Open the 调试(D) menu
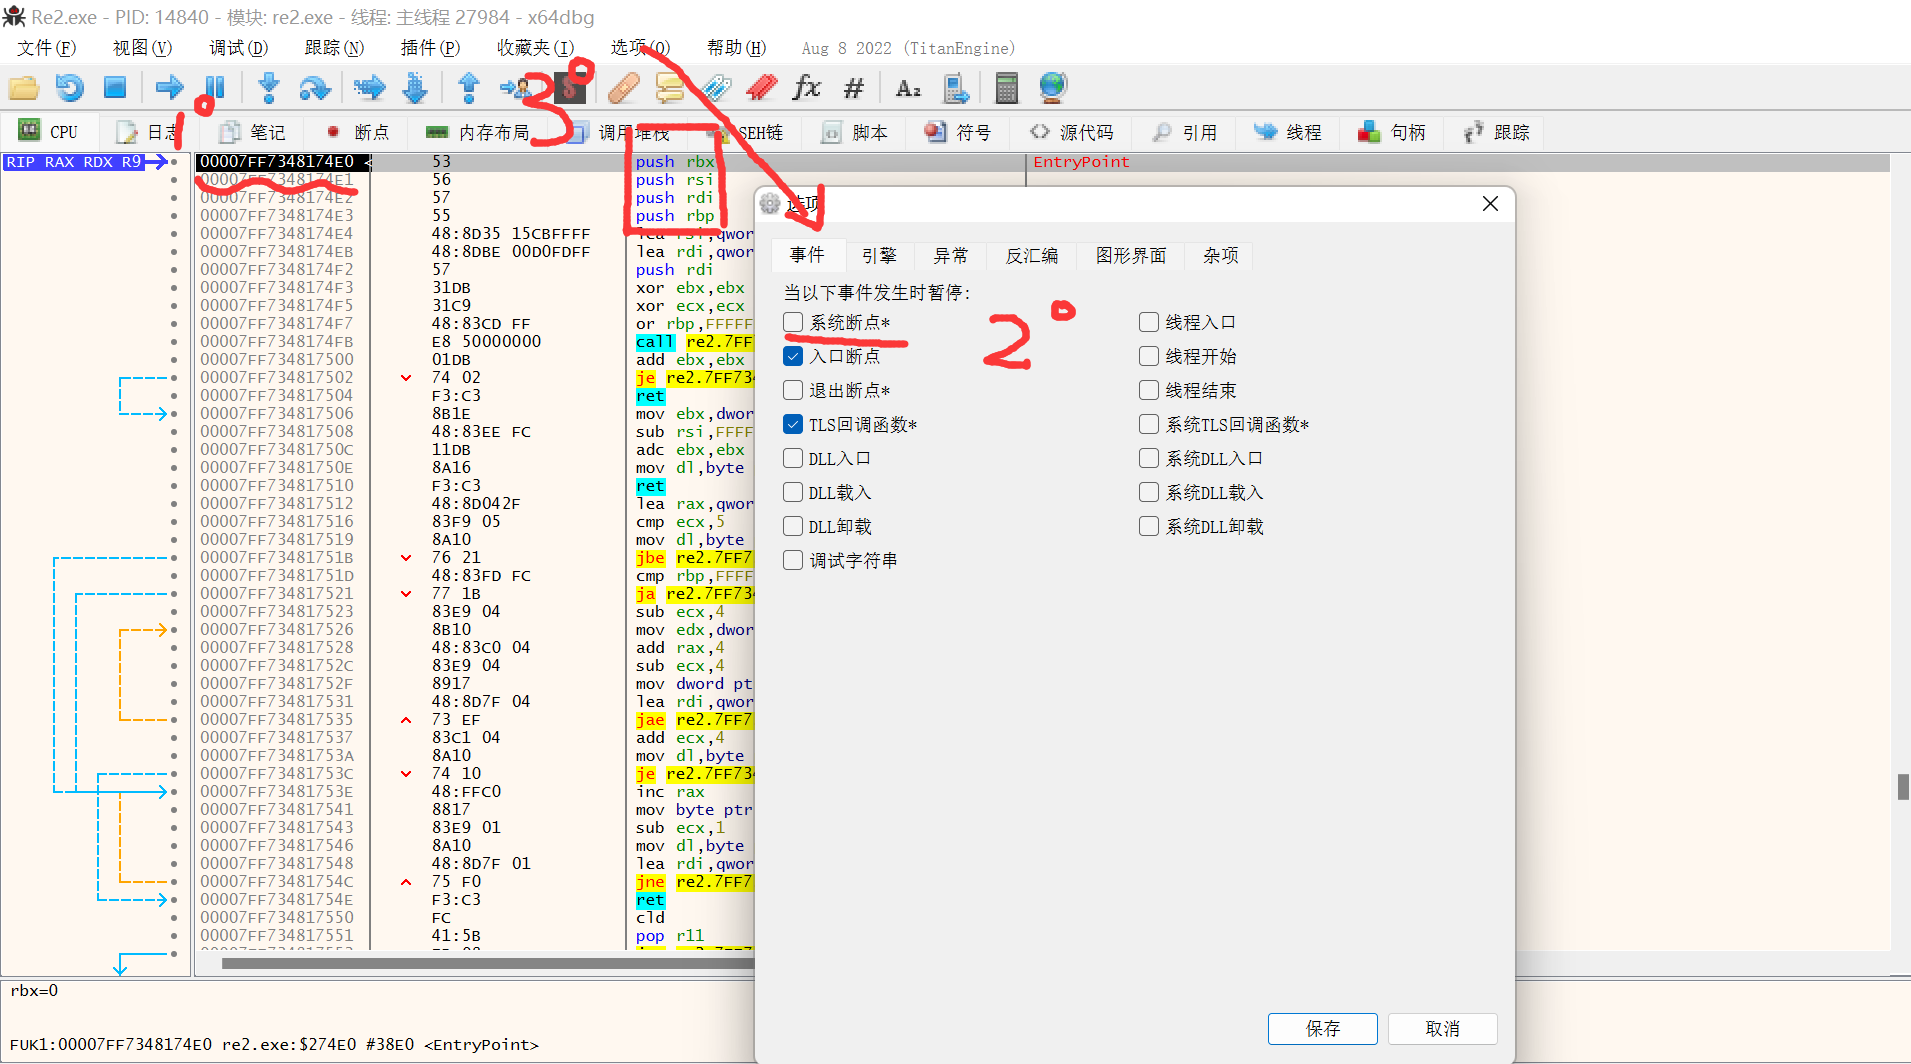 pyautogui.click(x=238, y=48)
